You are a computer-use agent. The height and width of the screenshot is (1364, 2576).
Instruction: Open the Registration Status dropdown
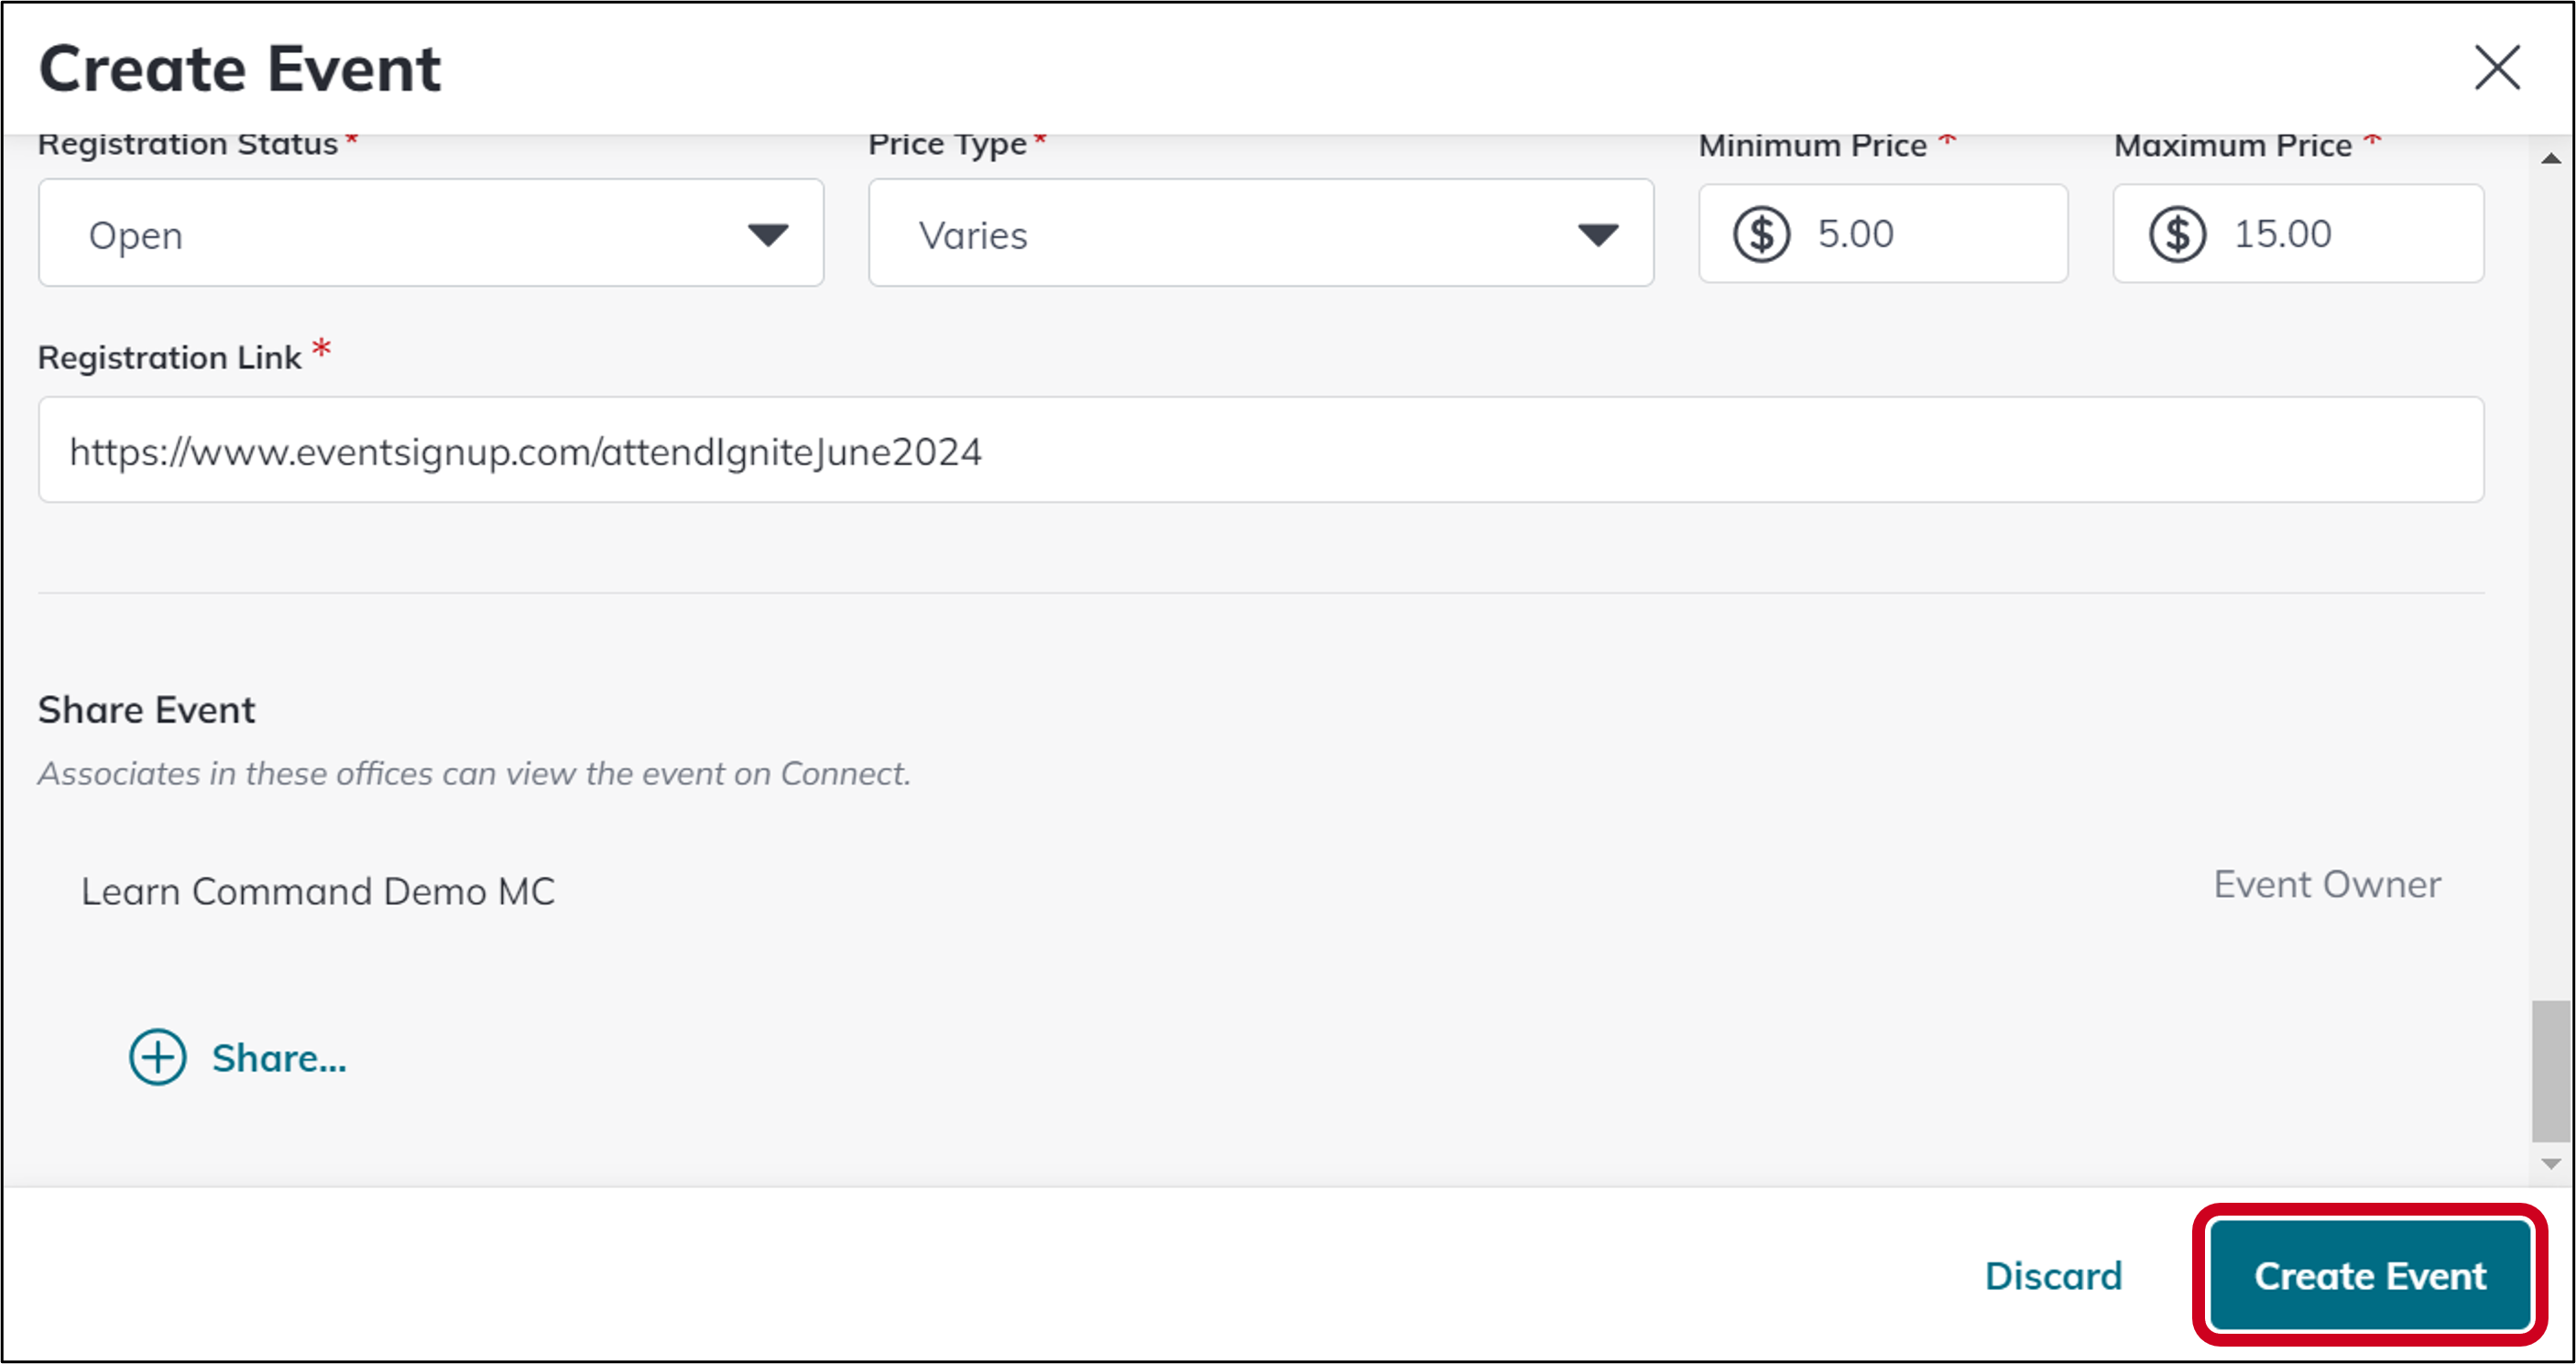(766, 235)
